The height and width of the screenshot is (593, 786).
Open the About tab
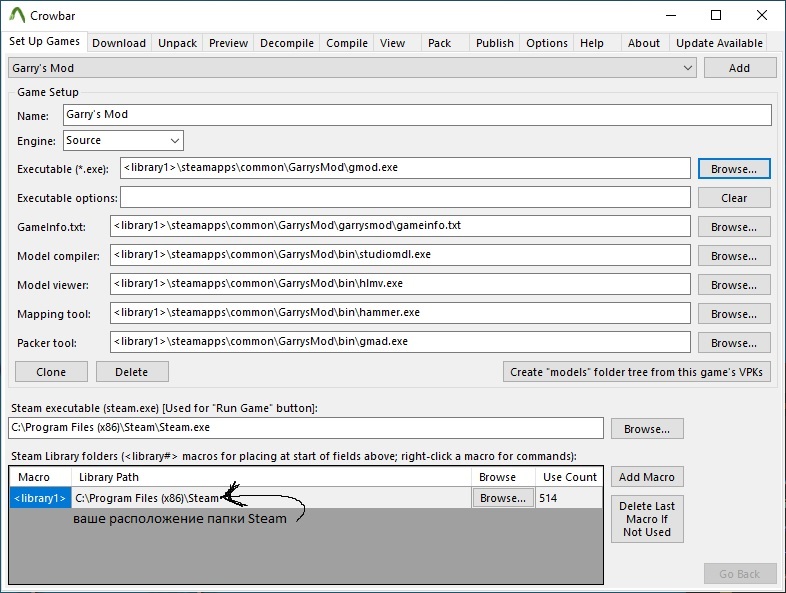pyautogui.click(x=644, y=43)
